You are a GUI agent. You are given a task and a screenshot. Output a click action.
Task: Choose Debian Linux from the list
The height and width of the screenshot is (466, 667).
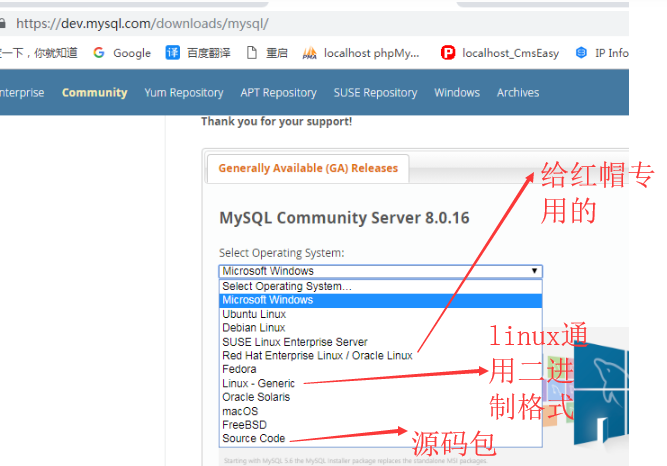pyautogui.click(x=380, y=328)
